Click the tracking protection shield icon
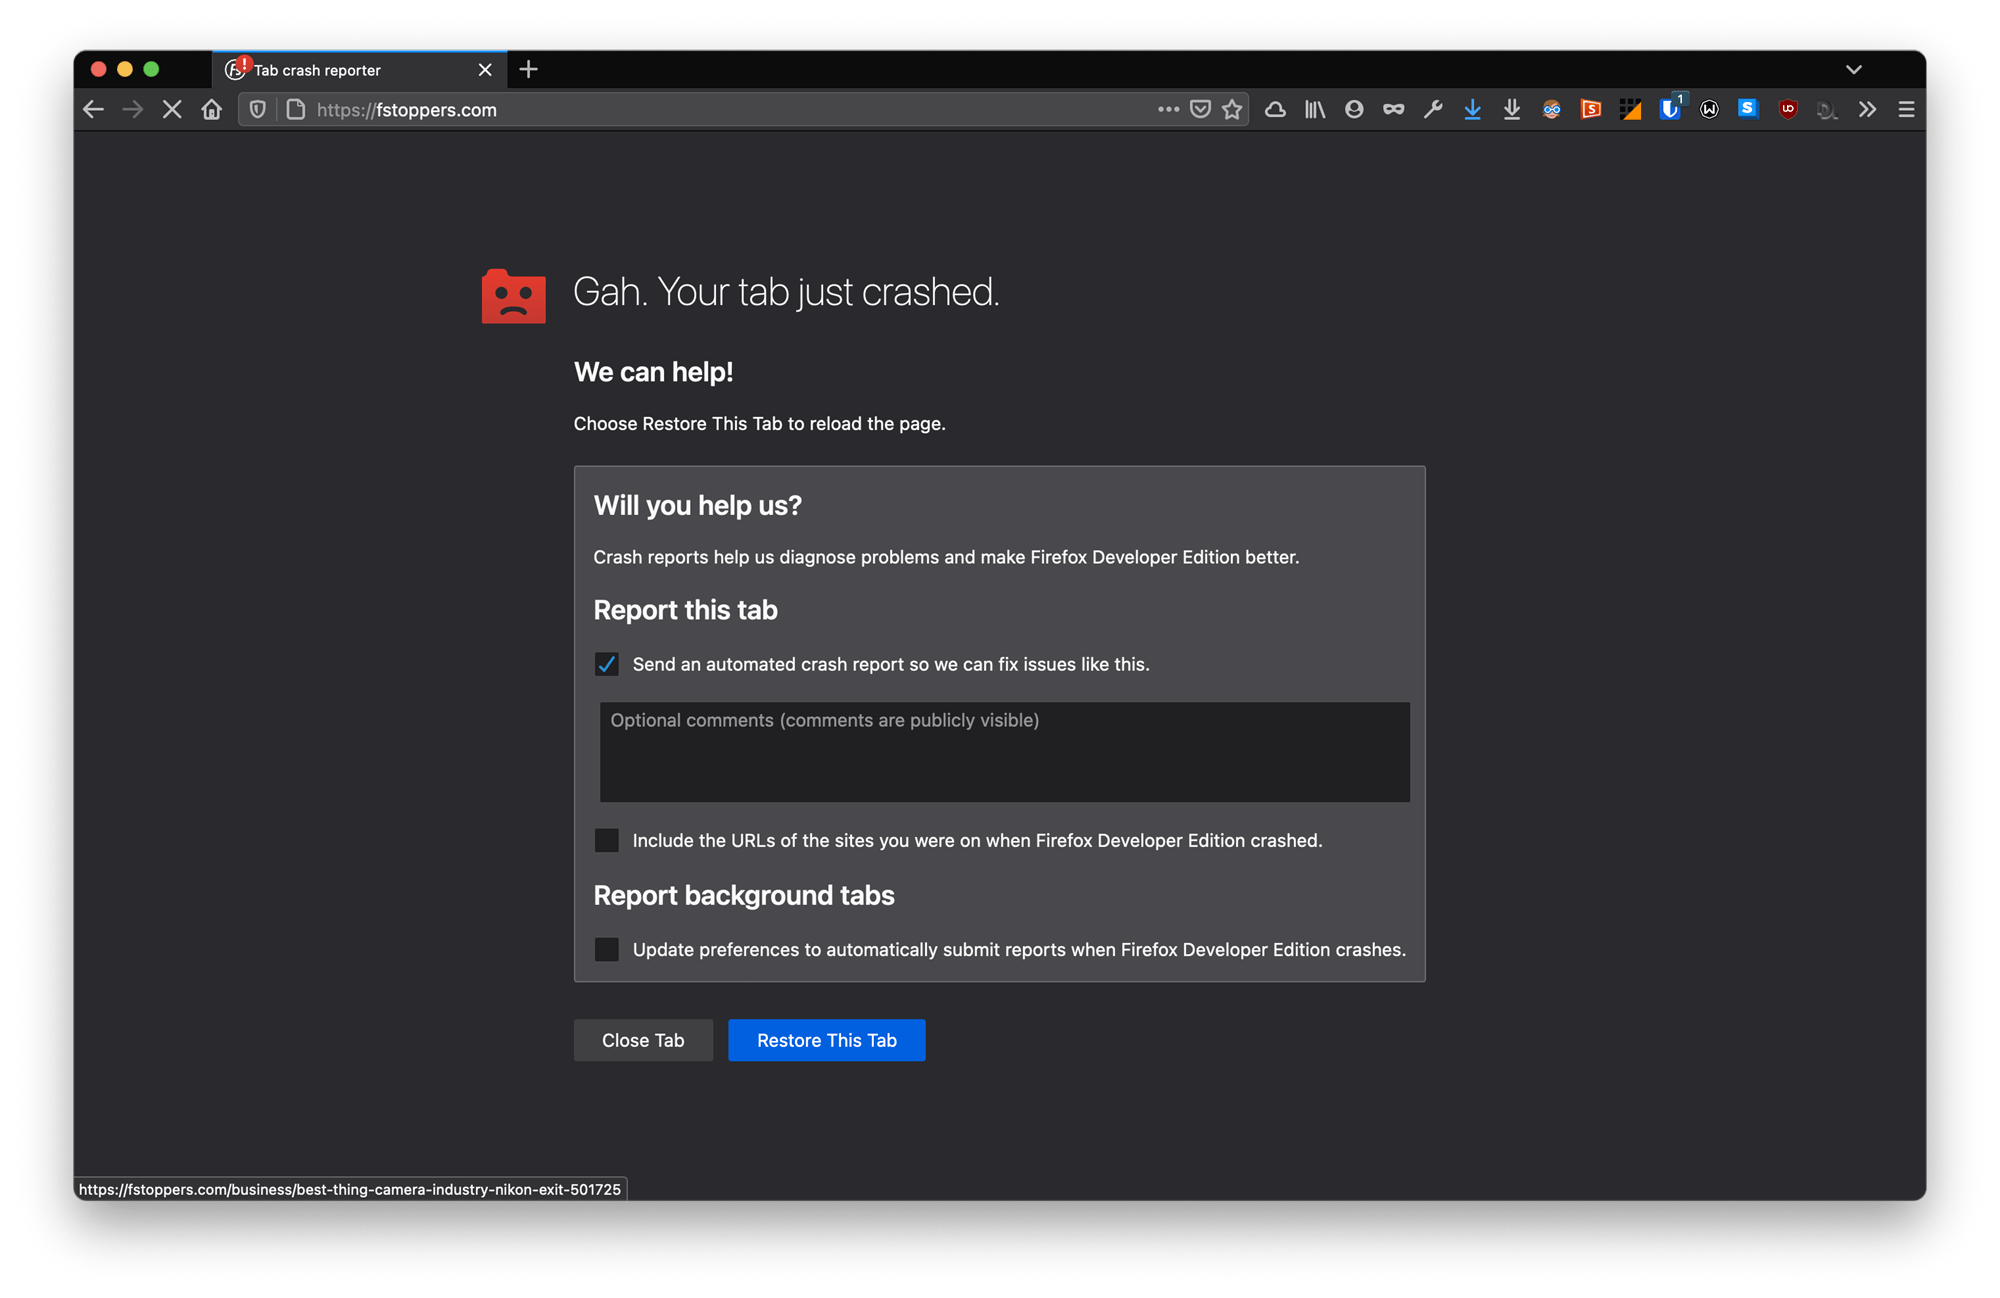Image resolution: width=2000 pixels, height=1298 pixels. [258, 110]
